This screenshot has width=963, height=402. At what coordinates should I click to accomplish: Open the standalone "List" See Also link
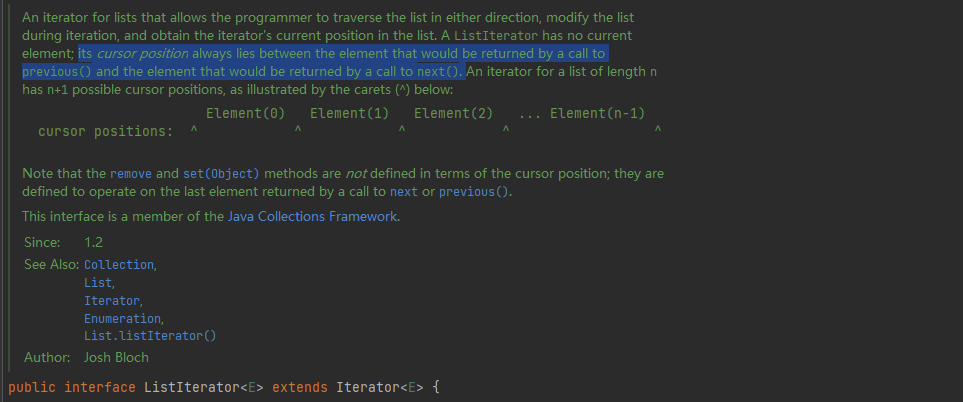click(98, 283)
